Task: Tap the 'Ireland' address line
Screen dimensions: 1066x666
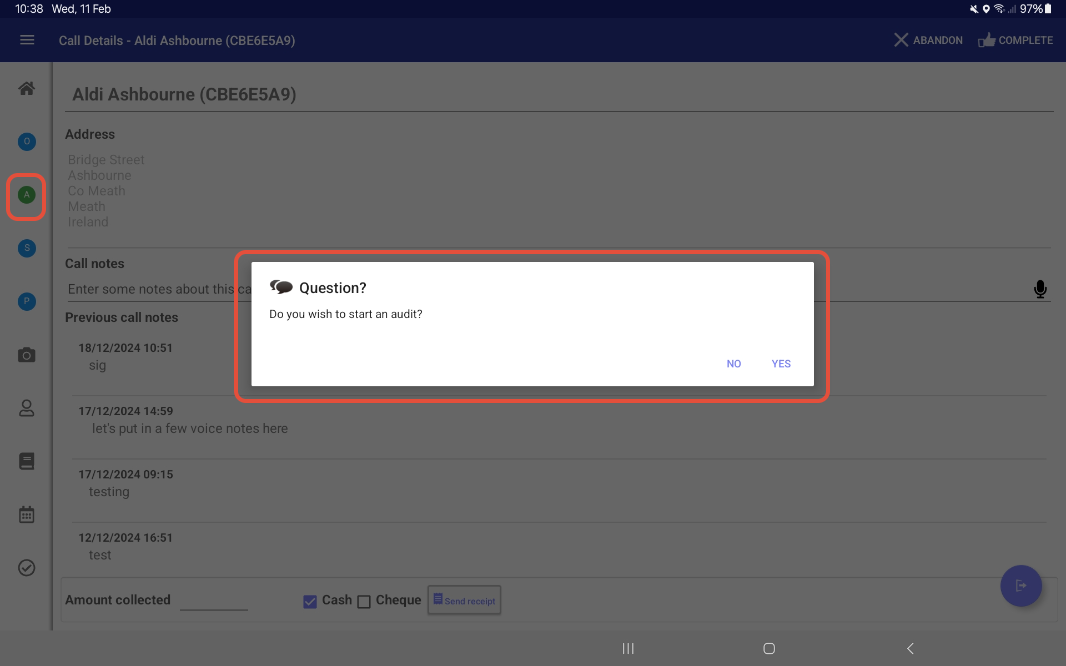Action: tap(88, 222)
